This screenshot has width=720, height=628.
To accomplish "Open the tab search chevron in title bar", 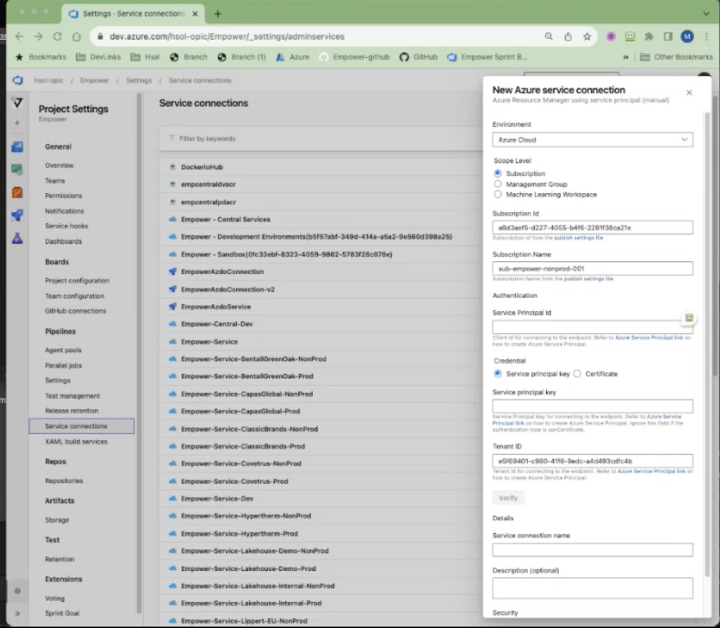I will [x=706, y=14].
